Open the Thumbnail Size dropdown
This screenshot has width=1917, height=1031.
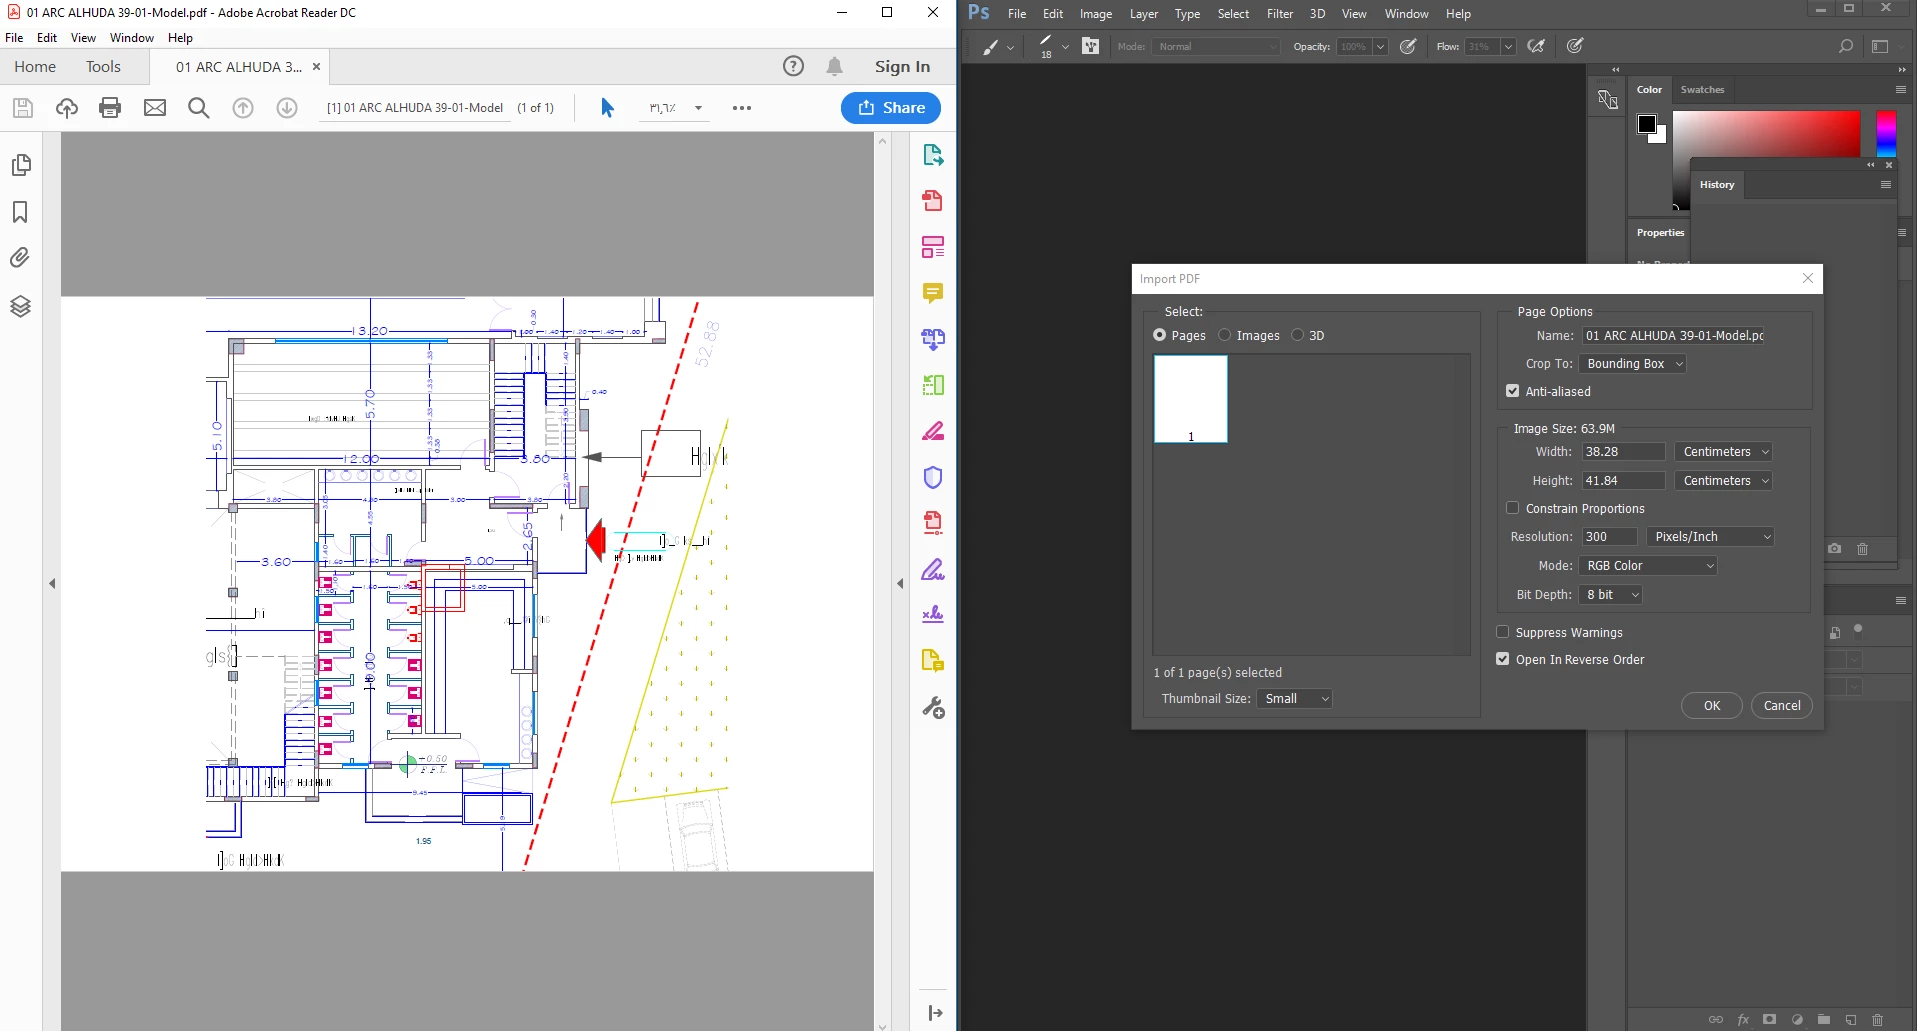click(x=1294, y=699)
